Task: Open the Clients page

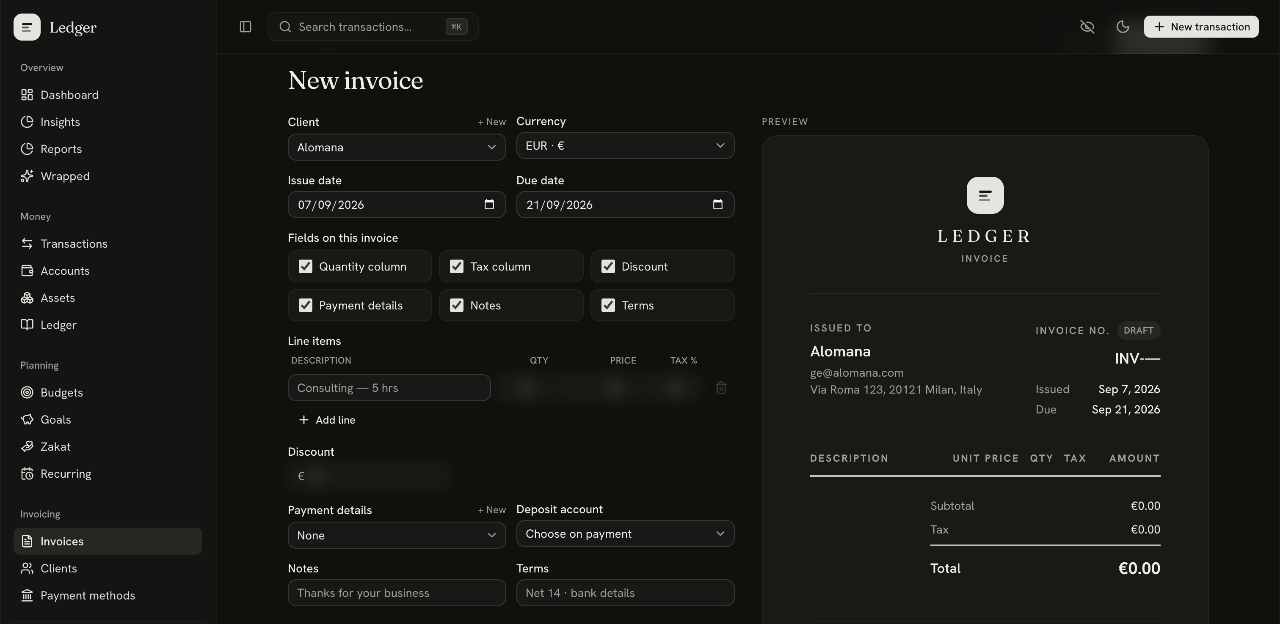Action: point(108,568)
